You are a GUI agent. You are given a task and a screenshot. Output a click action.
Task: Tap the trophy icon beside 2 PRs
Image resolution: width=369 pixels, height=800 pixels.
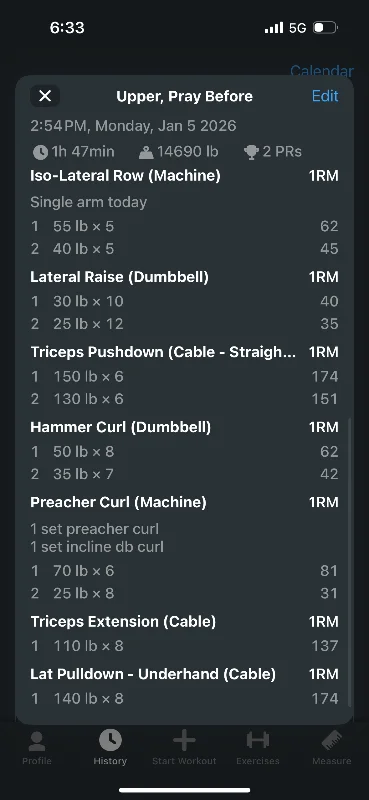tap(251, 152)
